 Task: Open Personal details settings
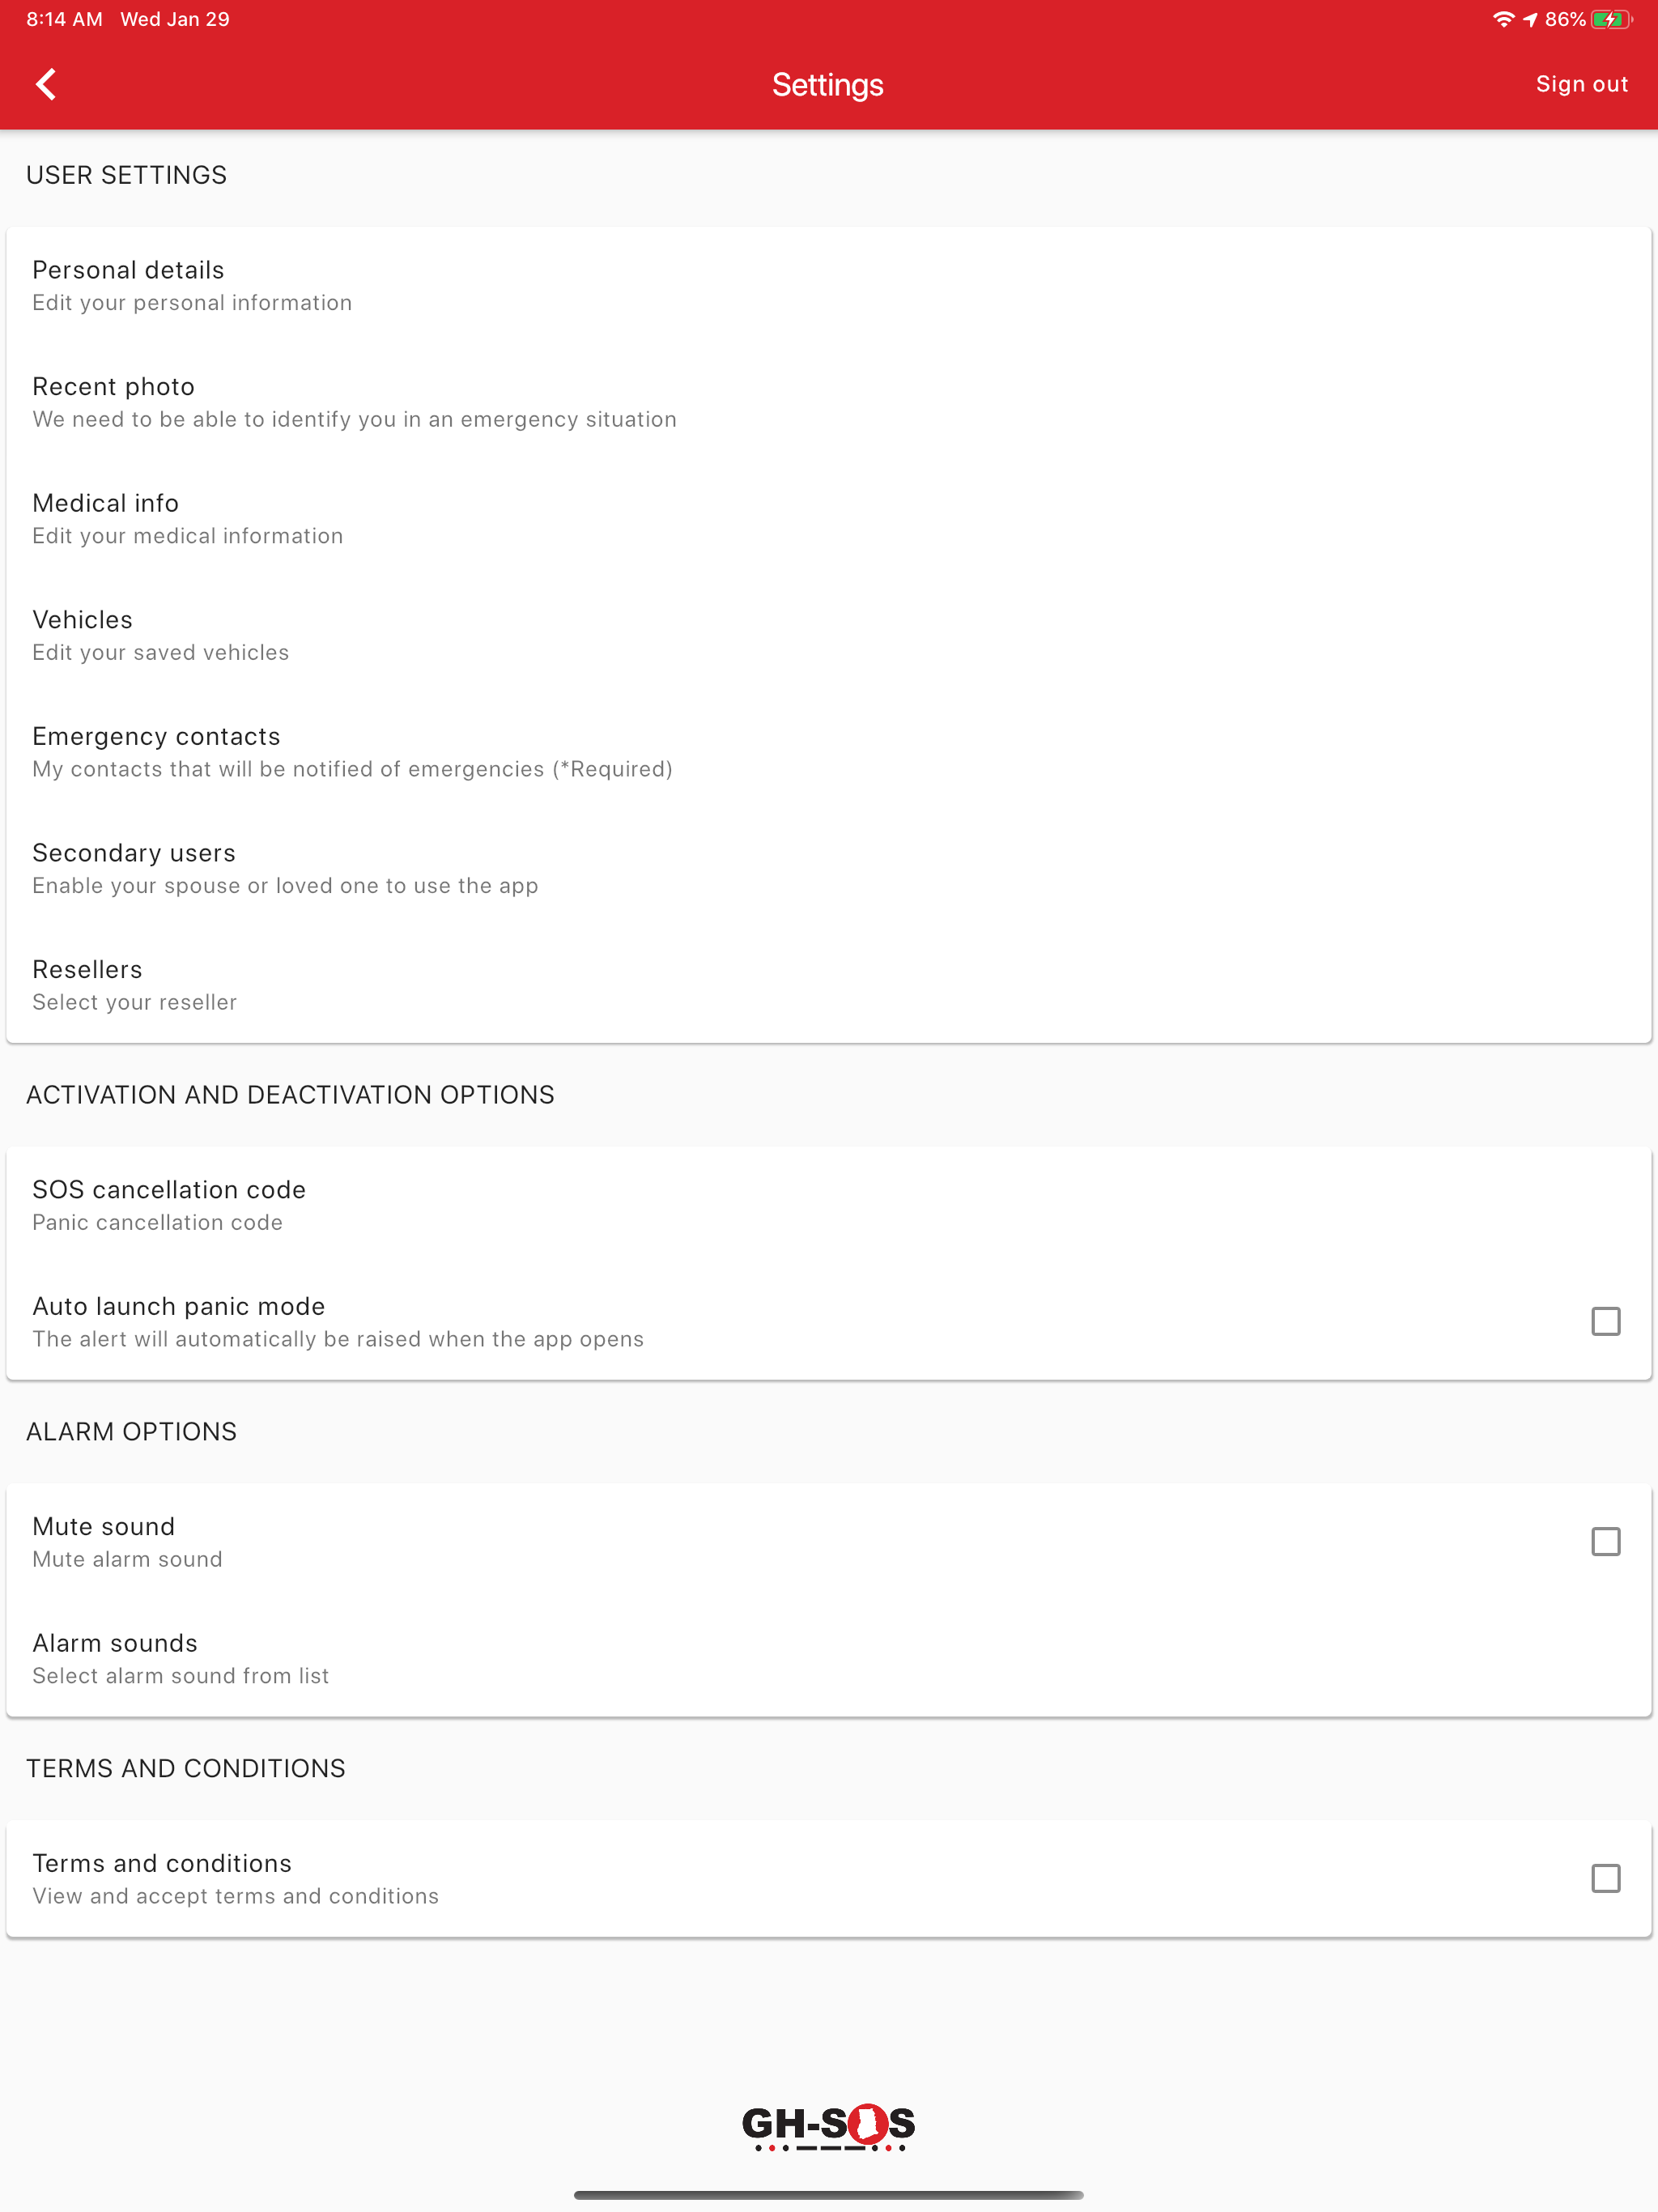coord(828,286)
